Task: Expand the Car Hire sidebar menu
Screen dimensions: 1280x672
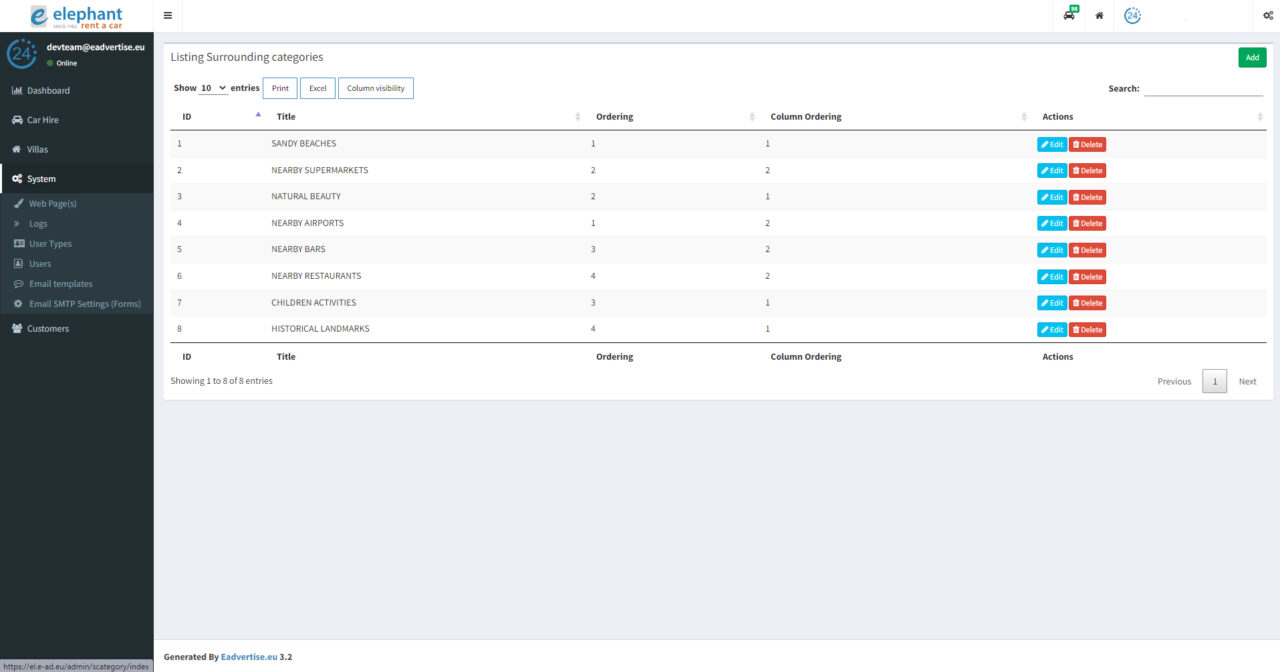Action: [43, 120]
